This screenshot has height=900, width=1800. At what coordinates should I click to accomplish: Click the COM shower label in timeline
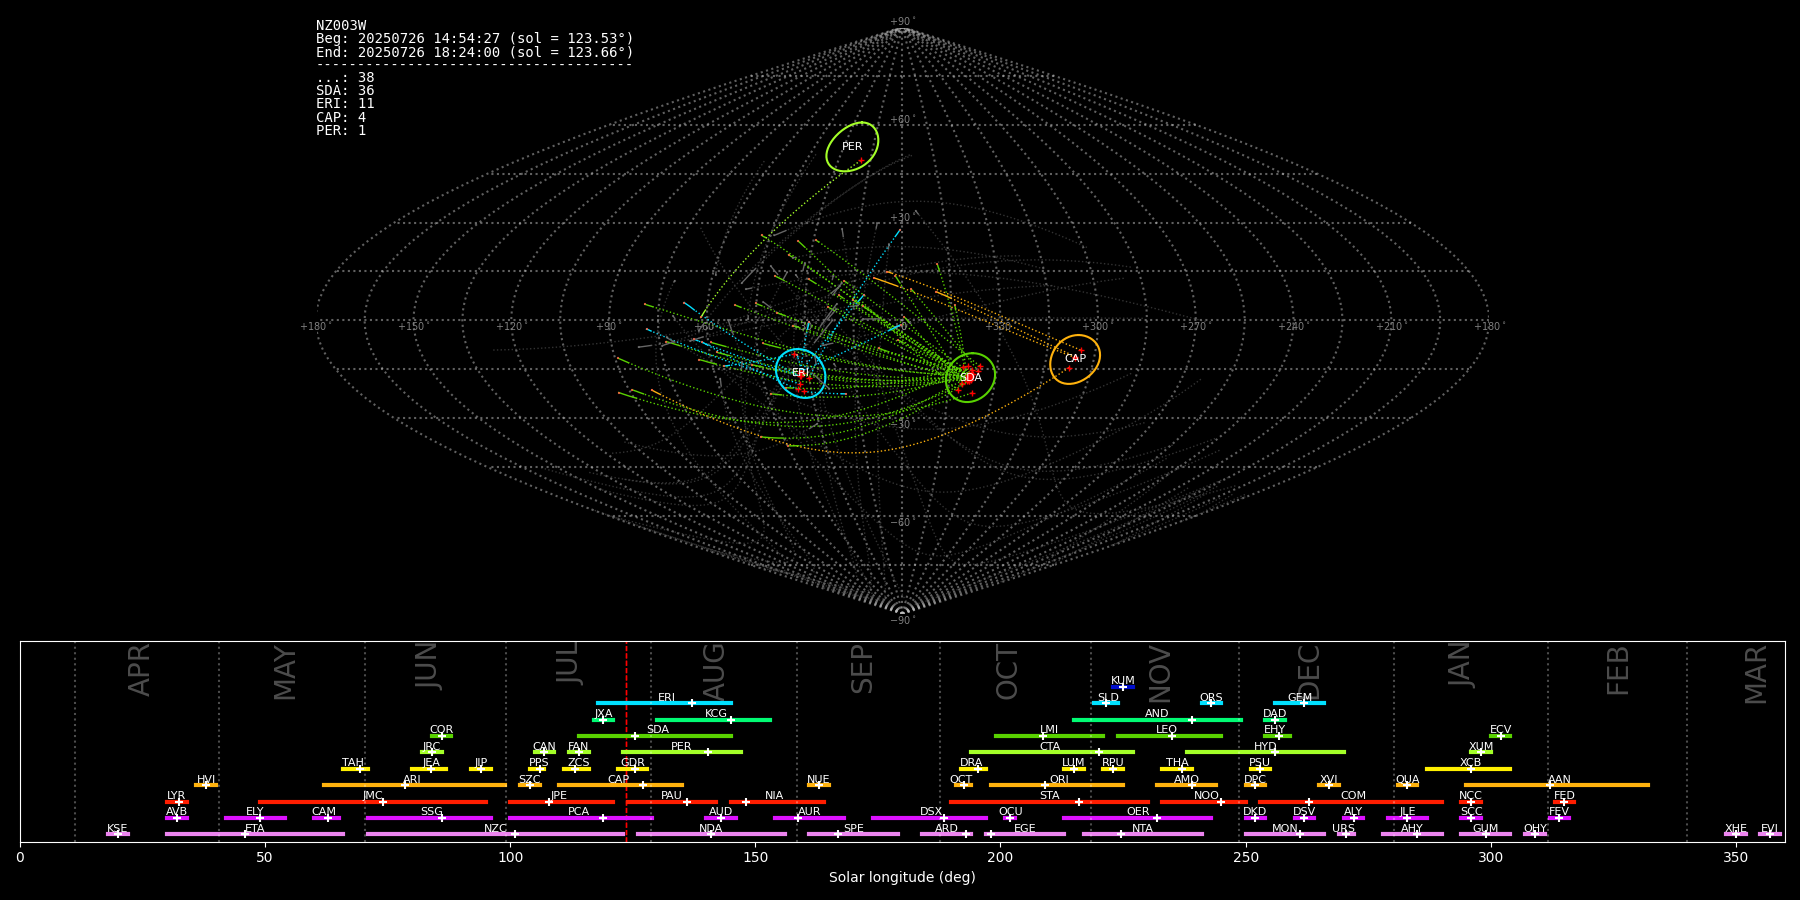point(1354,796)
